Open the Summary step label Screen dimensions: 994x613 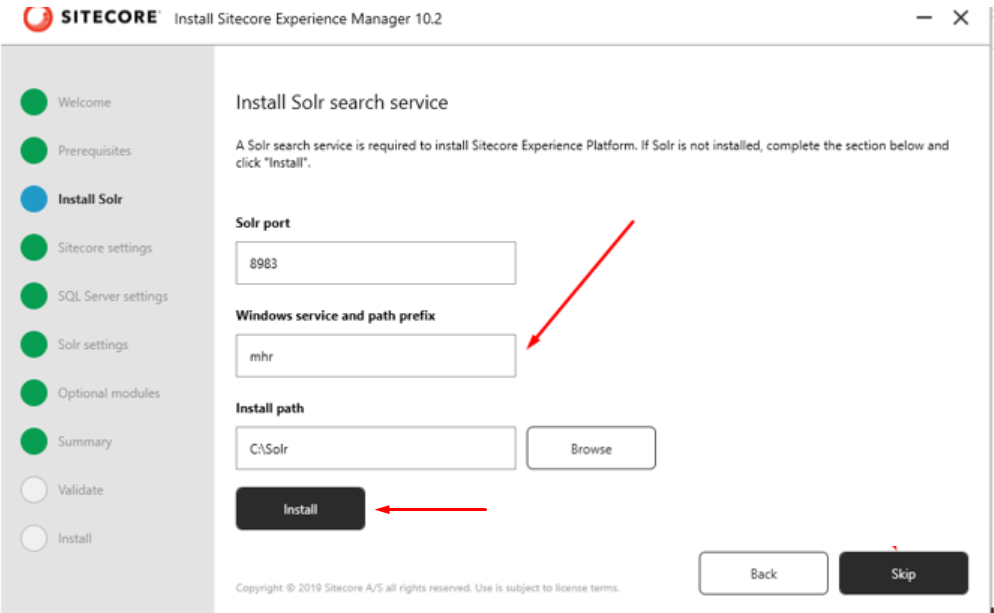coord(85,442)
